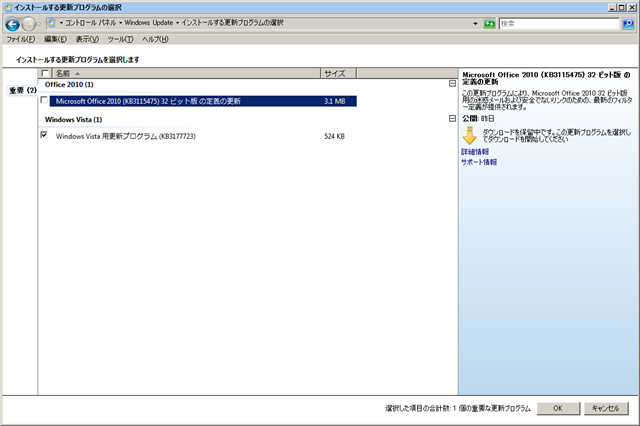Click the ダウンロードを保留中です status message

pos(557,135)
